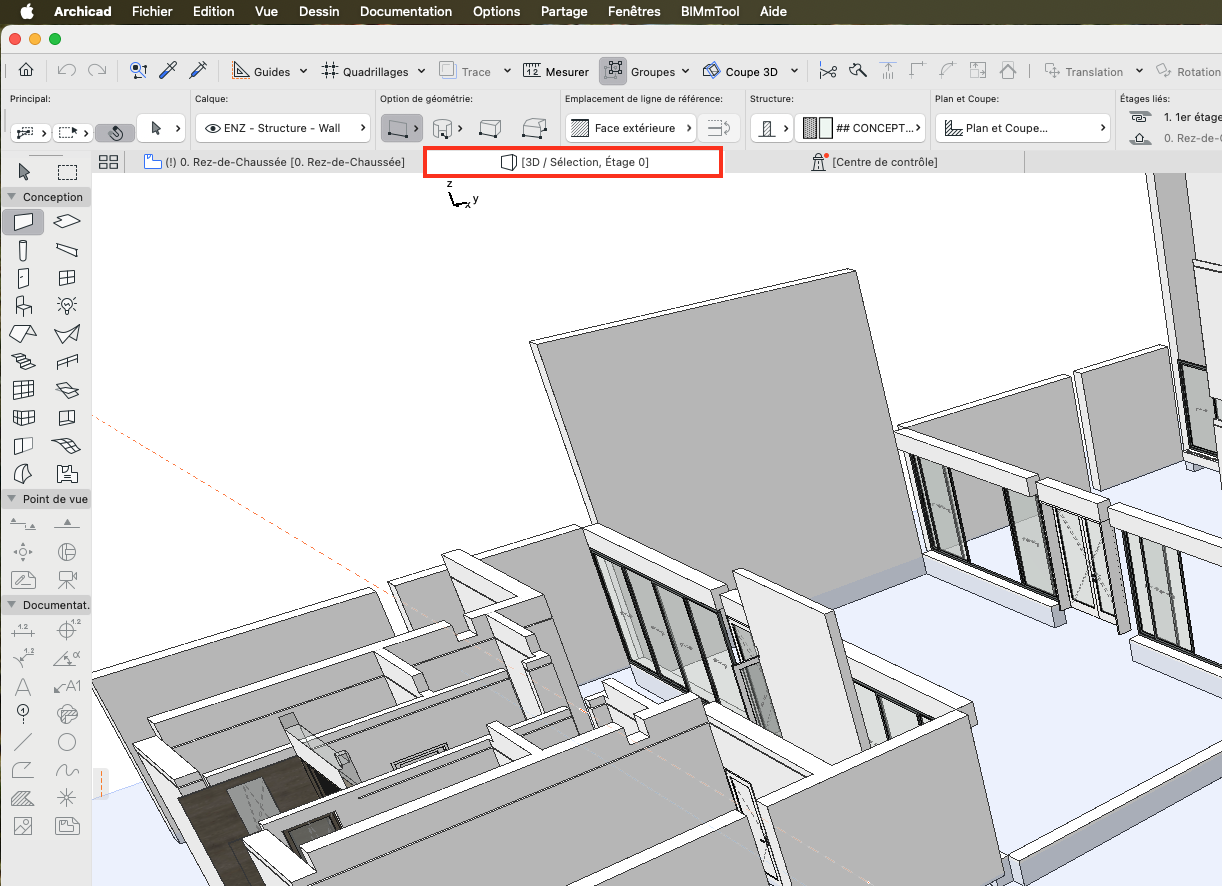Pick the Lamp tool

click(x=67, y=306)
